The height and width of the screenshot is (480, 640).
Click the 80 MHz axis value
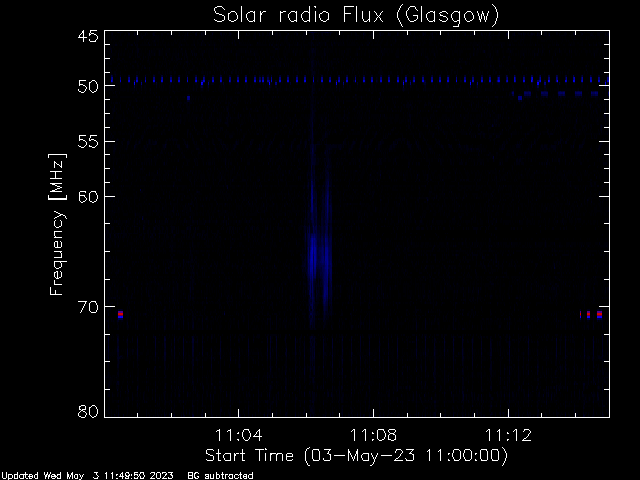click(x=88, y=411)
